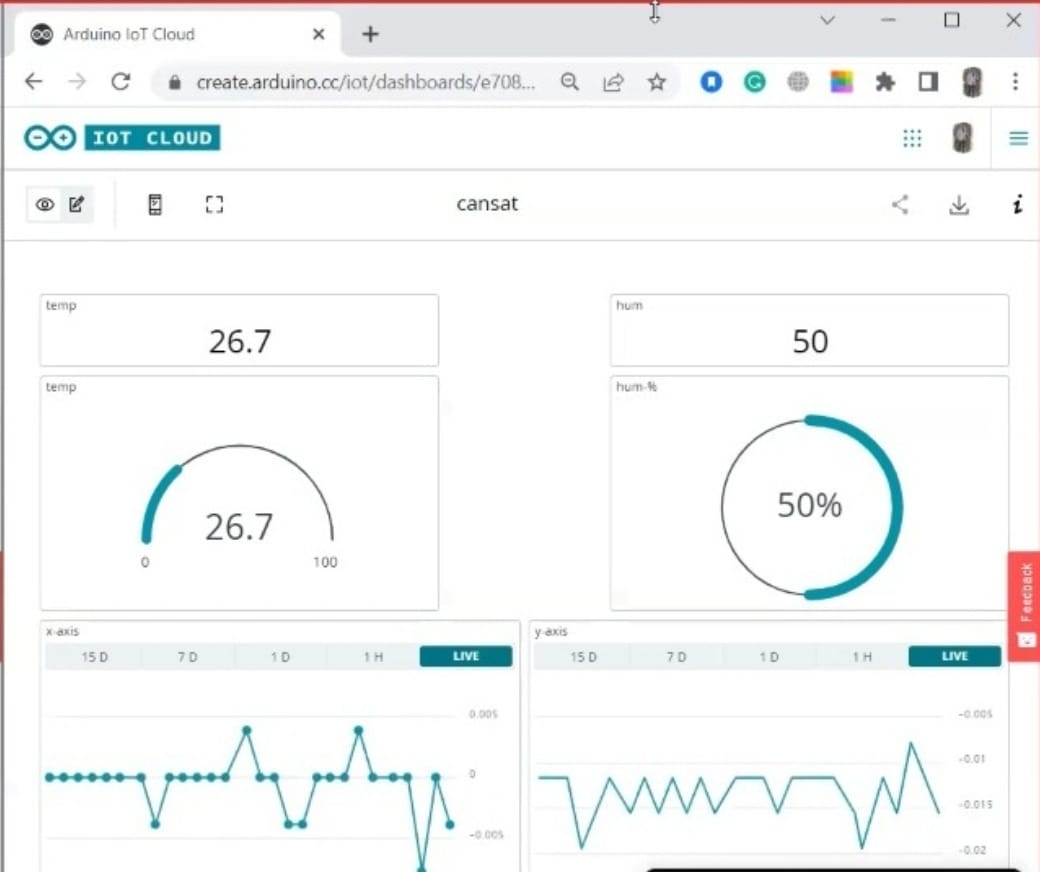The width and height of the screenshot is (1040, 872).
Task: Open the Arduino account avatar in header
Action: click(x=962, y=138)
